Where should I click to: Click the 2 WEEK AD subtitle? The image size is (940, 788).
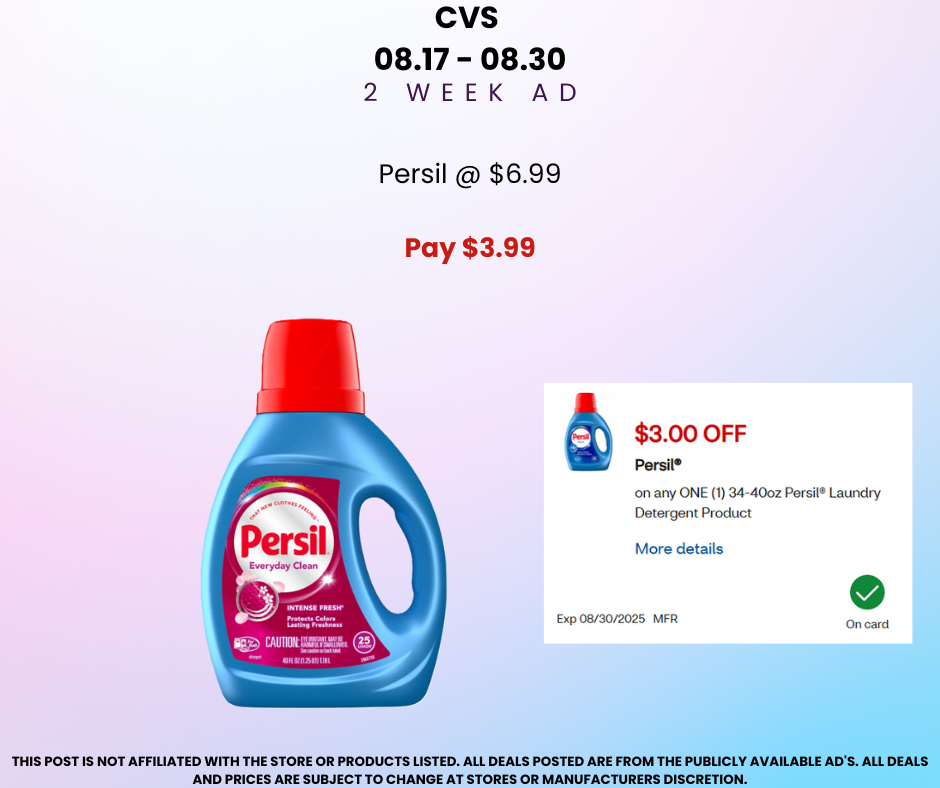(x=471, y=93)
